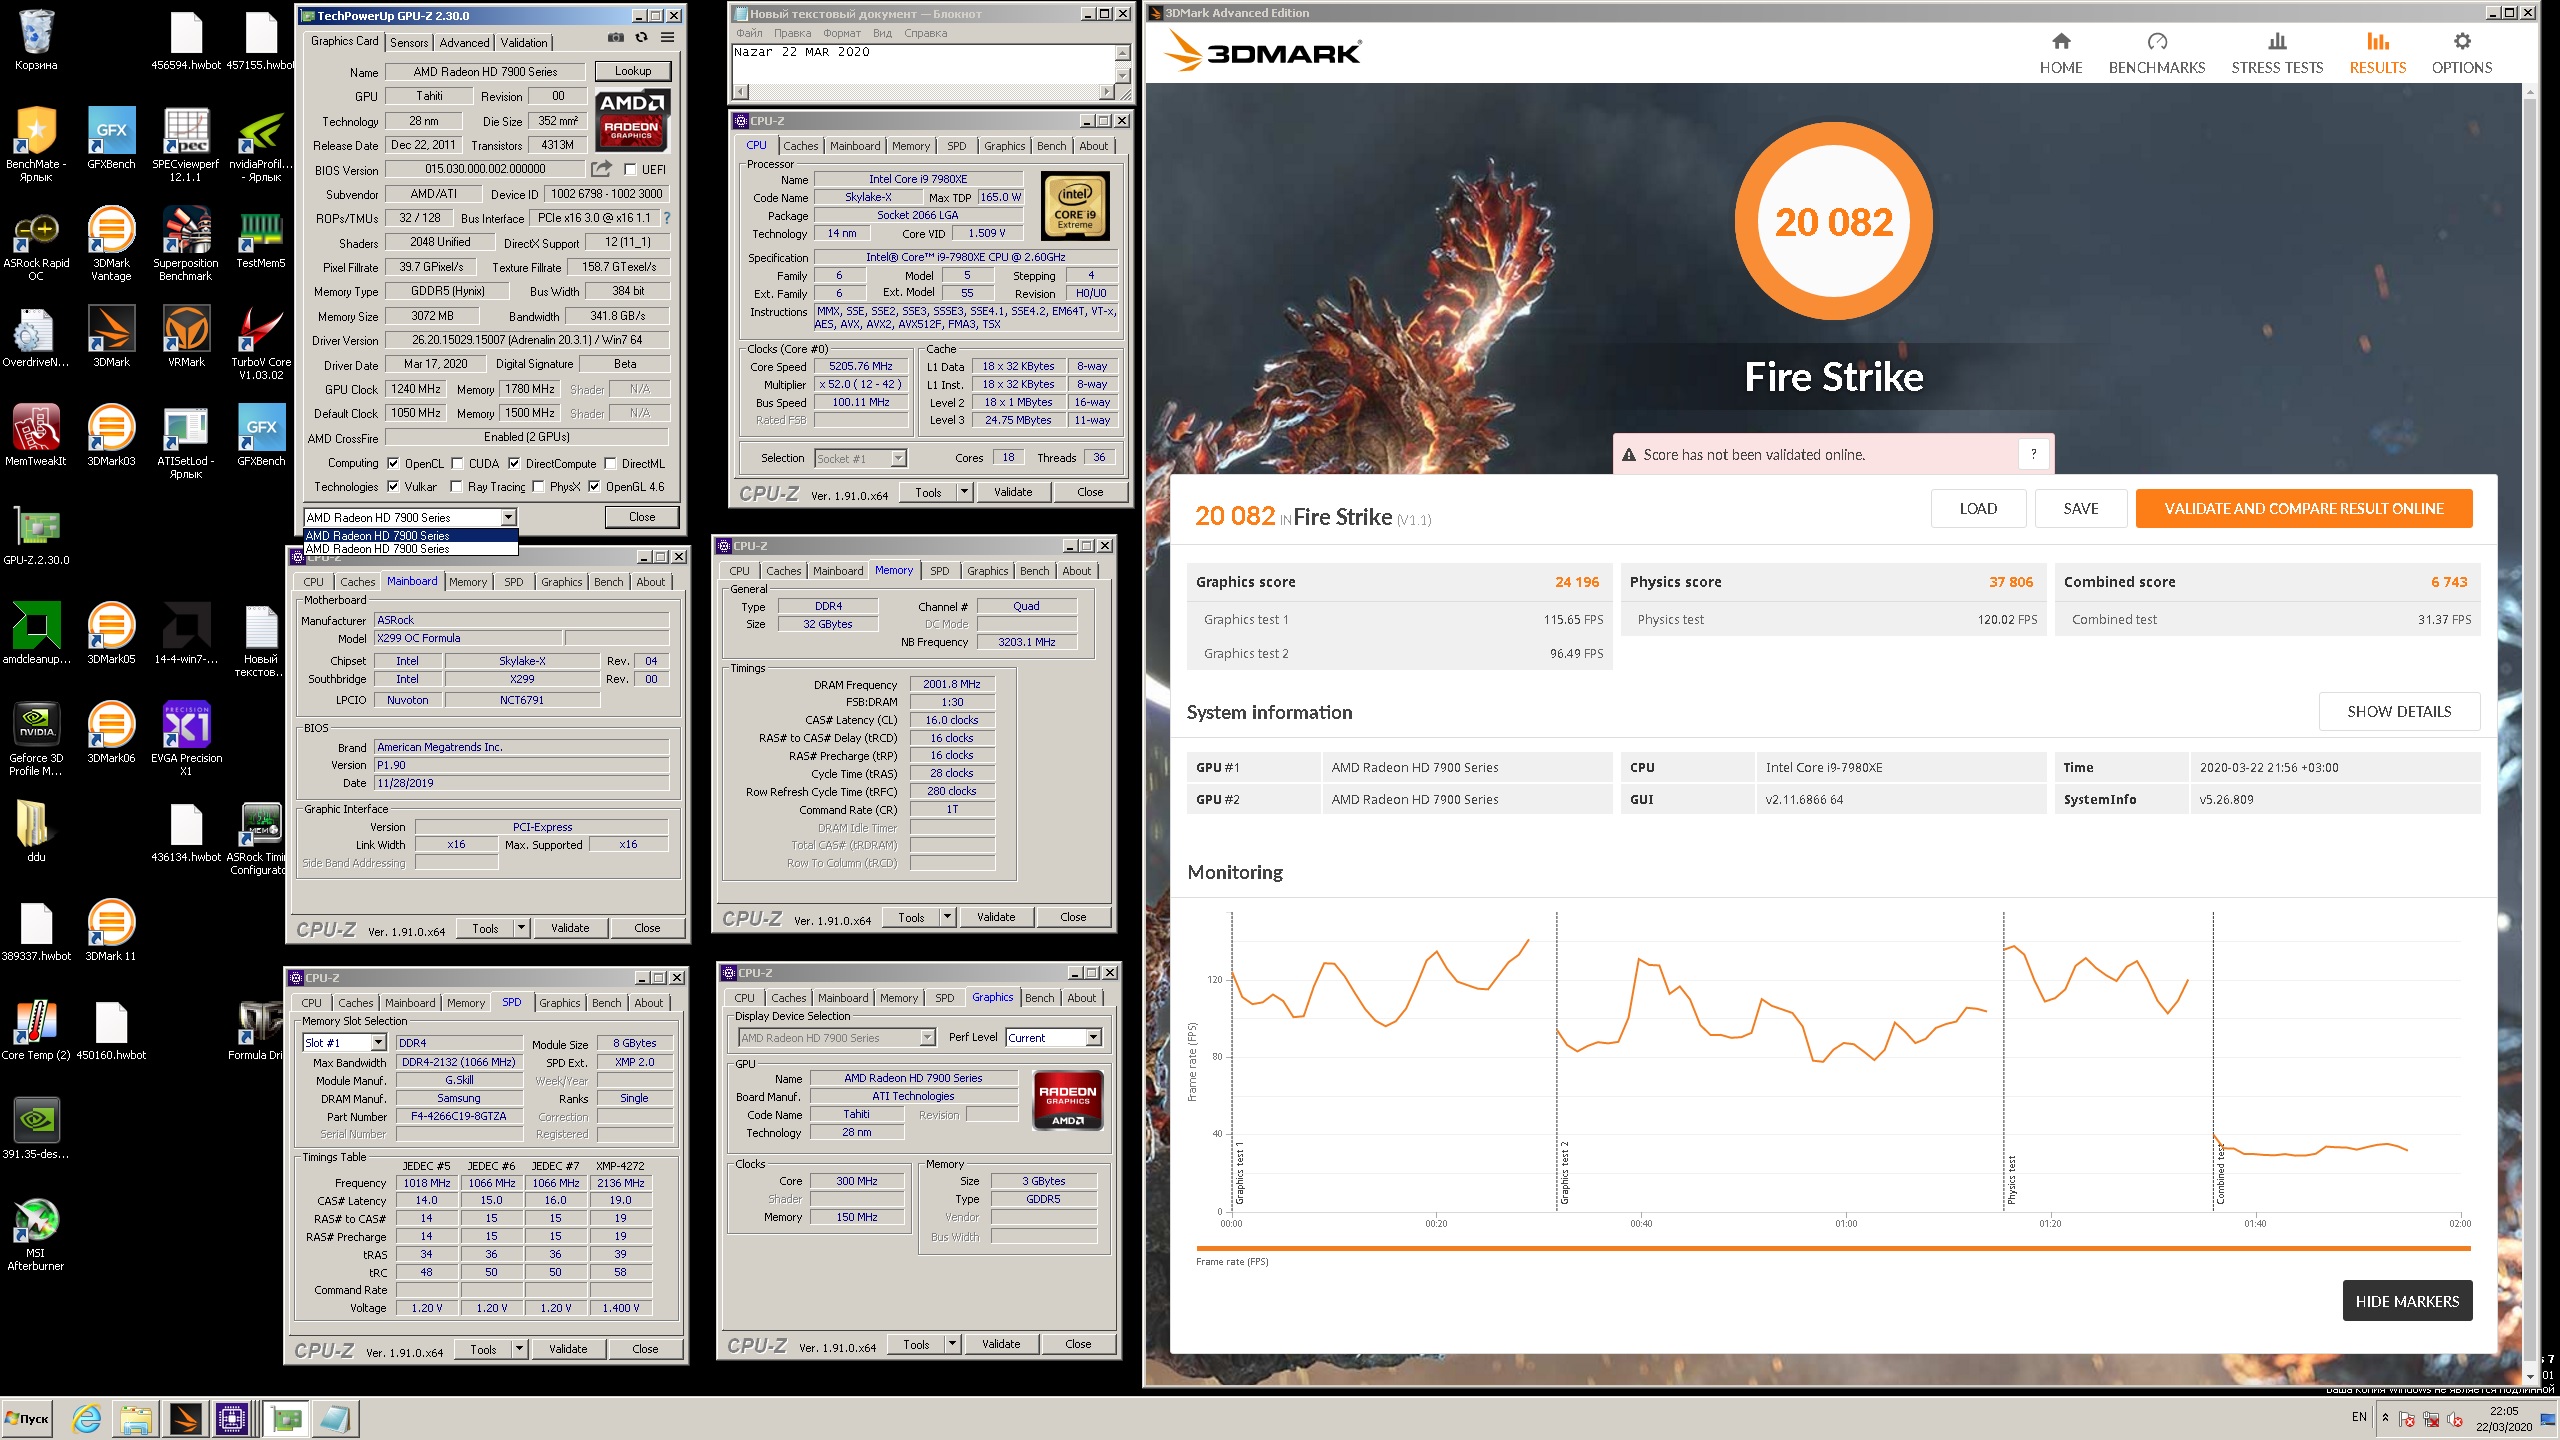The height and width of the screenshot is (1440, 2560).
Task: Open the Recycle Bin desktop icon
Action: [x=36, y=40]
